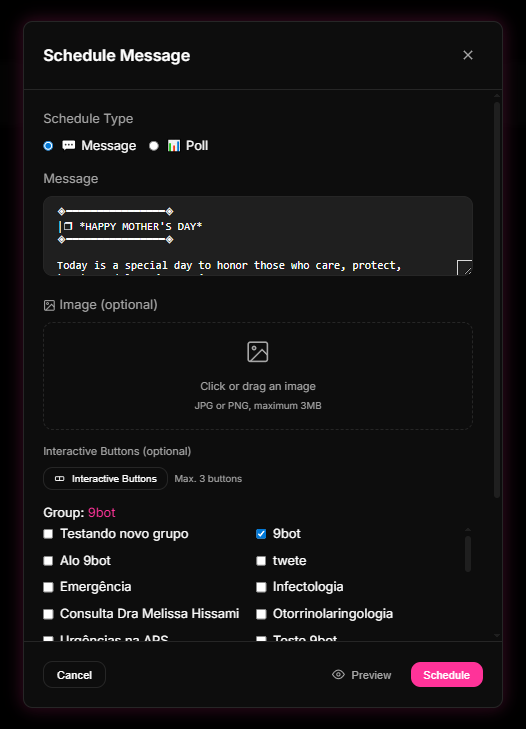
Task: Click the message textarea resize handle
Action: tap(465, 268)
